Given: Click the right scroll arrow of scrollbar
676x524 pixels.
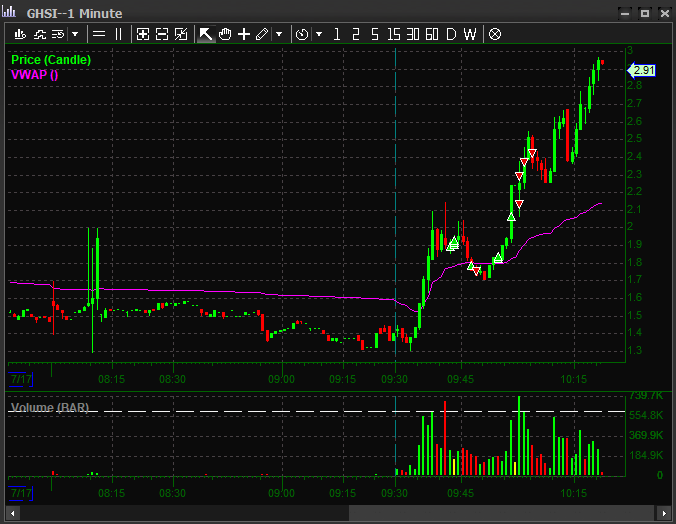Looking at the screenshot, I should click(664, 513).
